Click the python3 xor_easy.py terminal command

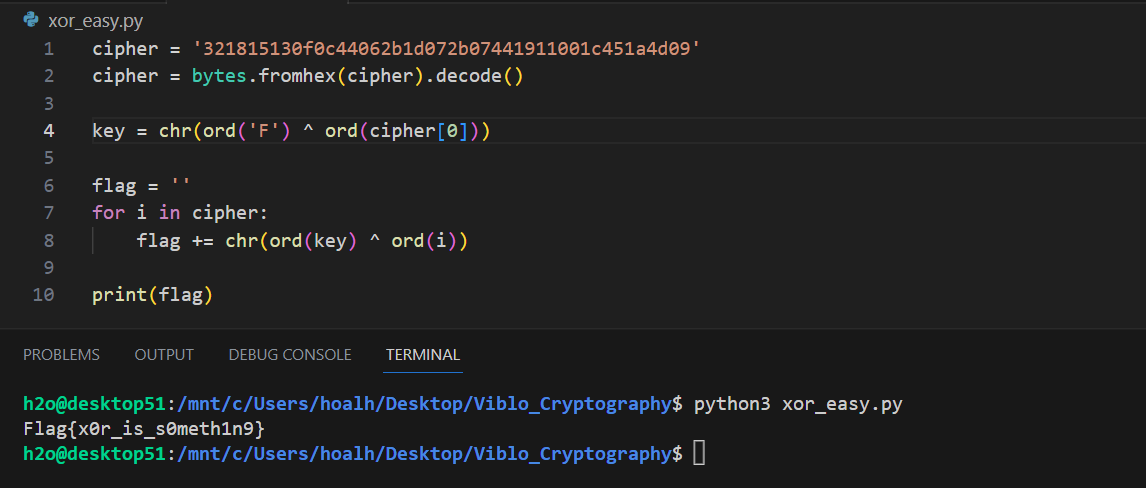(x=798, y=404)
